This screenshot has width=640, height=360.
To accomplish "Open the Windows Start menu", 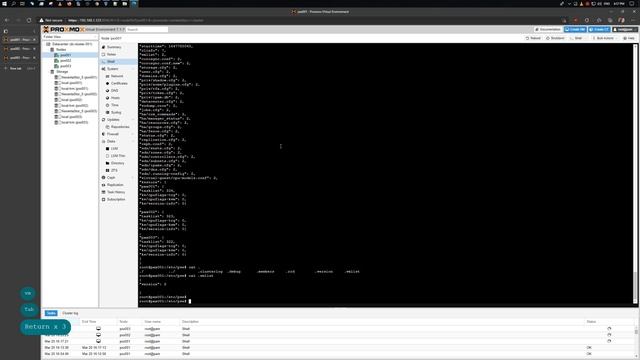I will pyautogui.click(x=4, y=4).
